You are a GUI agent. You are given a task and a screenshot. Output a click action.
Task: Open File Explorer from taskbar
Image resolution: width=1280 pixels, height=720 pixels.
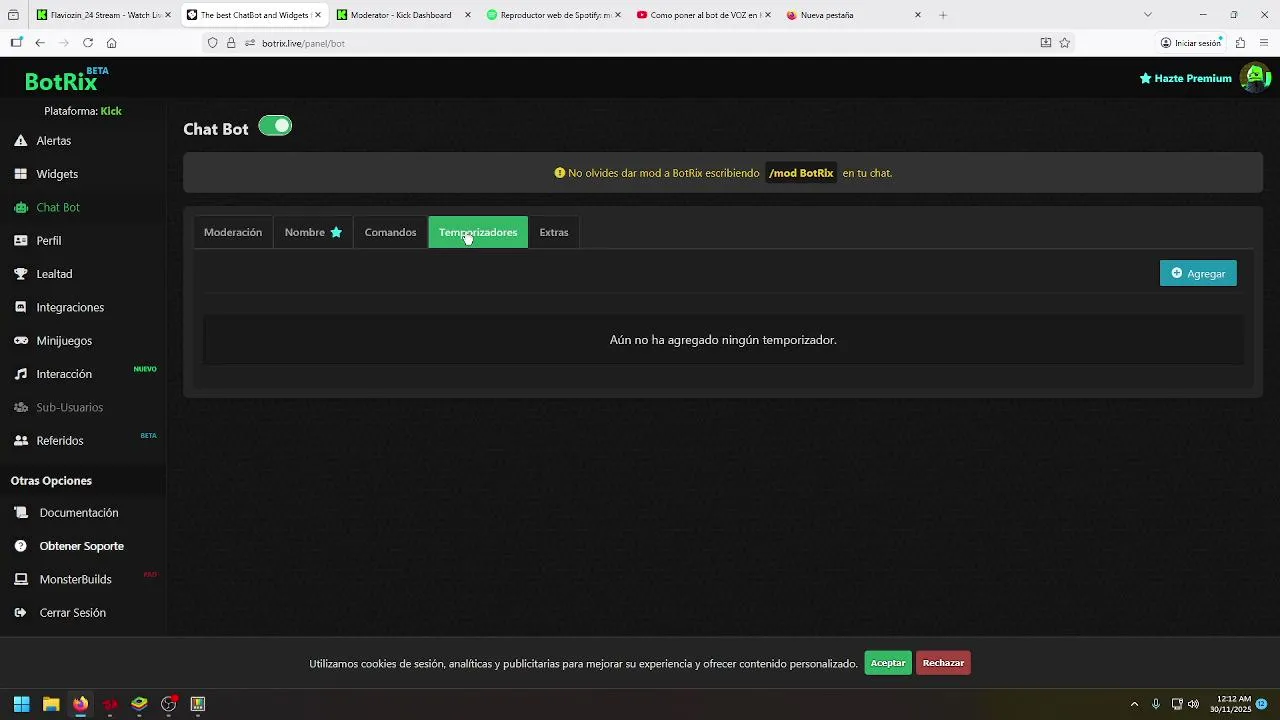click(x=51, y=704)
